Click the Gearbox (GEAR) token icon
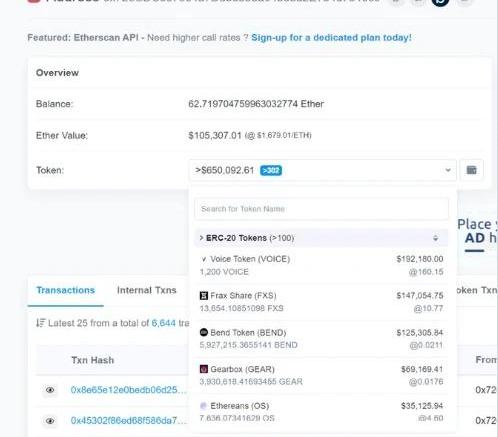498x437 pixels. [x=203, y=369]
